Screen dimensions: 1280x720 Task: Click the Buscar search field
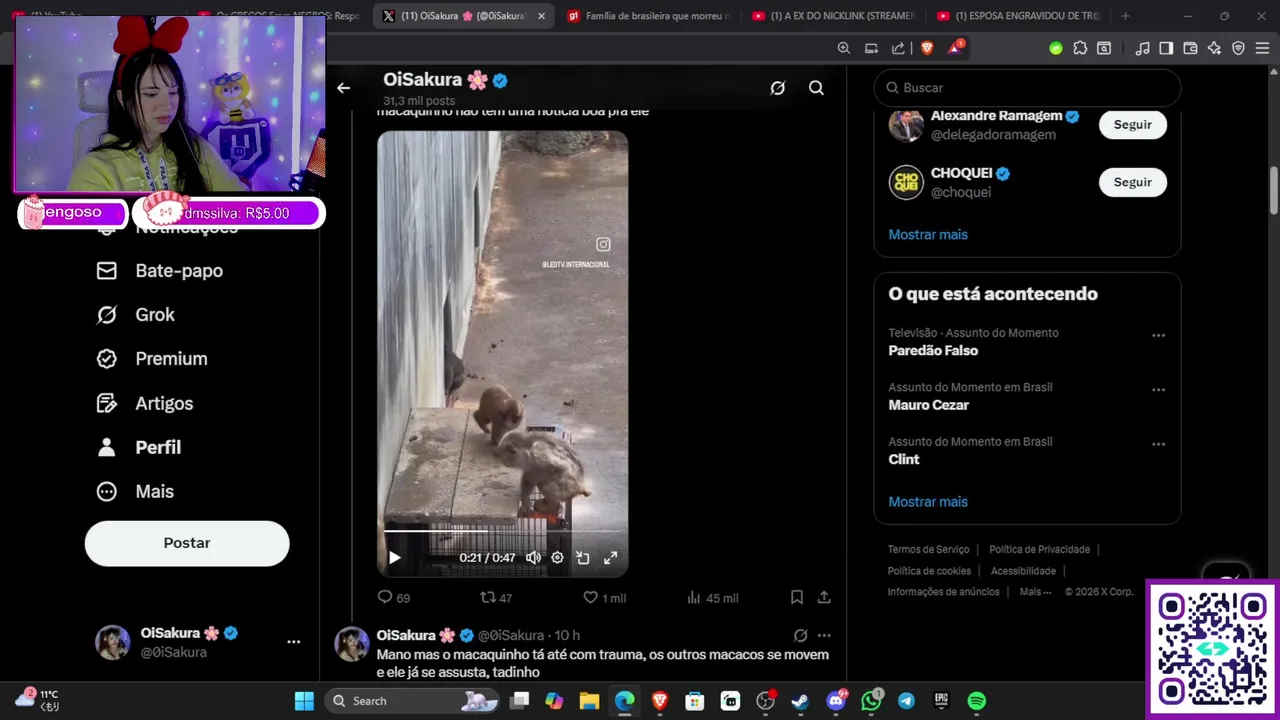[x=1027, y=88]
